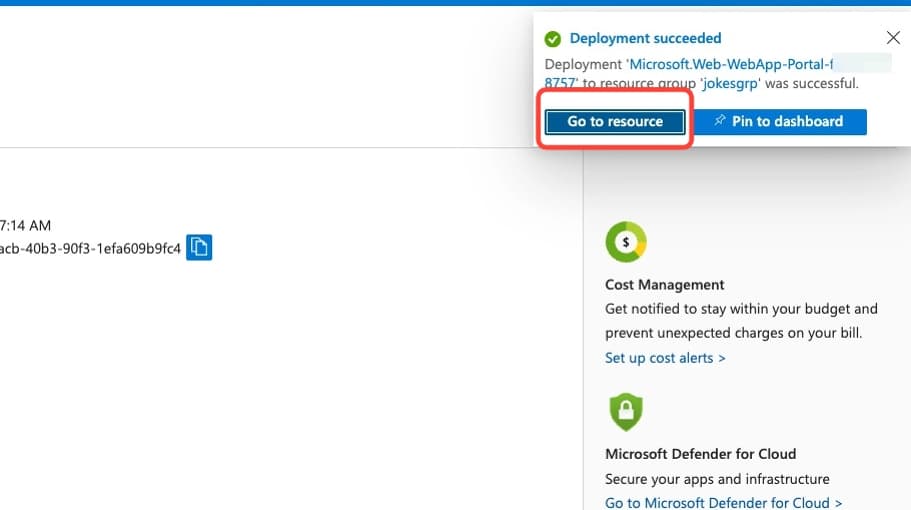Dismiss the Deployment succeeded notification
Viewport: 911px width, 510px height.
click(x=893, y=38)
